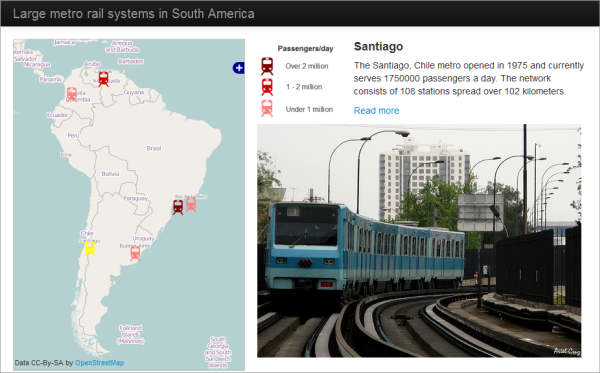Click the 1 - 2 million legend train icon
The image size is (600, 373).
pyautogui.click(x=267, y=87)
